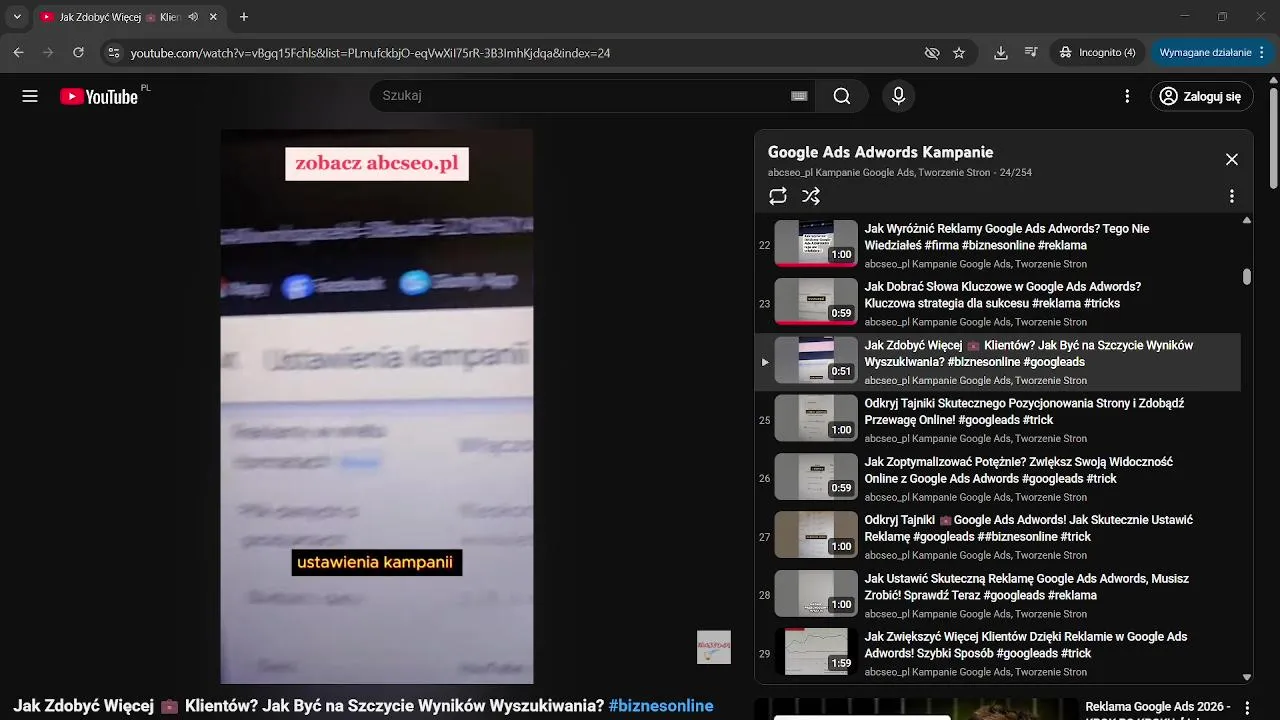Go to YouTube home via logo
This screenshot has height=720, width=1280.
99,96
